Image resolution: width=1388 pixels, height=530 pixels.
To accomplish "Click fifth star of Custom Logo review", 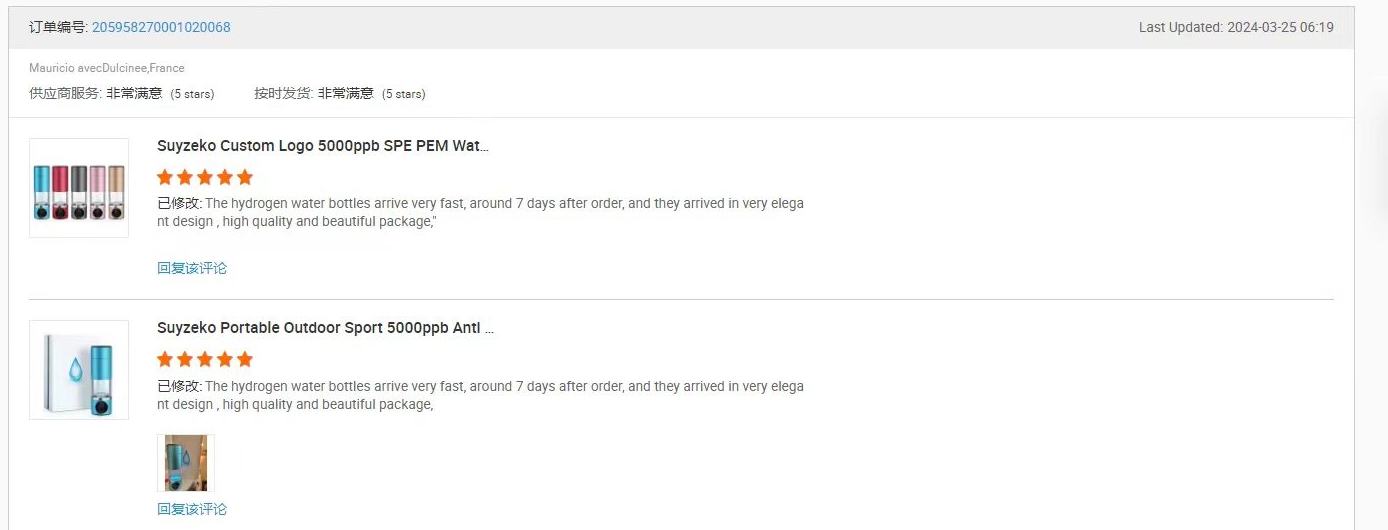I will [245, 177].
